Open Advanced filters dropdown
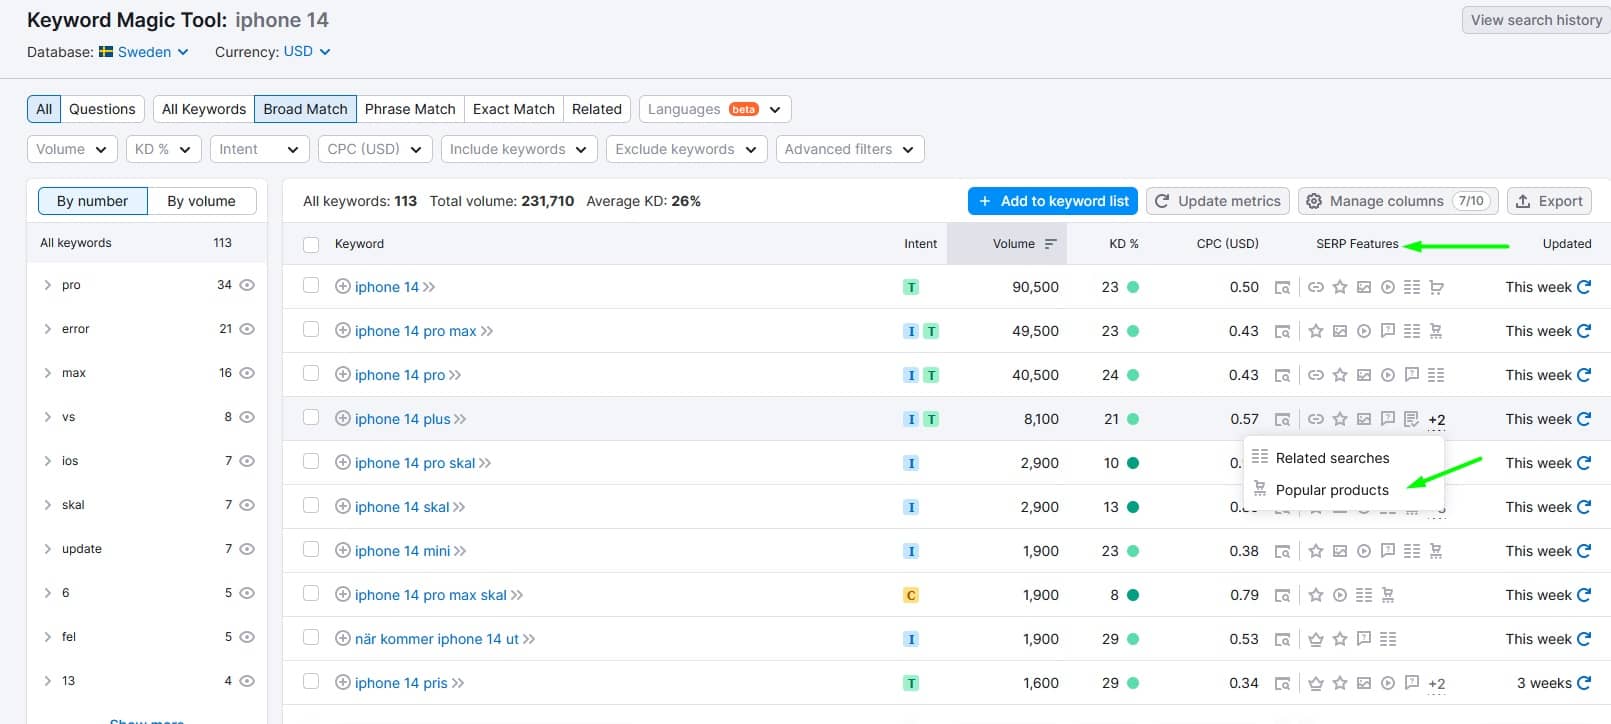This screenshot has width=1611, height=724. (x=850, y=149)
